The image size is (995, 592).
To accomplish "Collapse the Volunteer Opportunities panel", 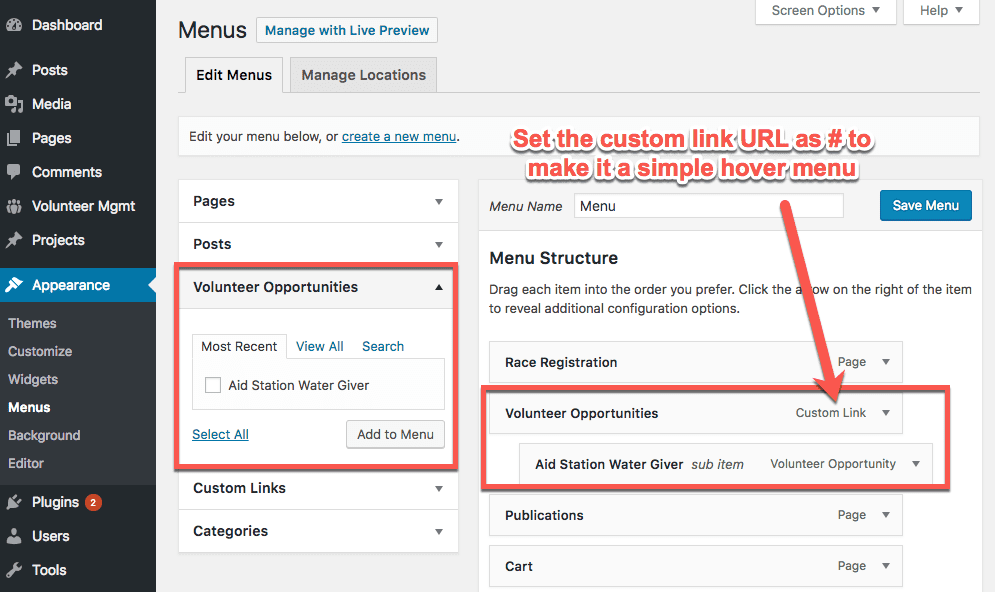I will pyautogui.click(x=438, y=287).
